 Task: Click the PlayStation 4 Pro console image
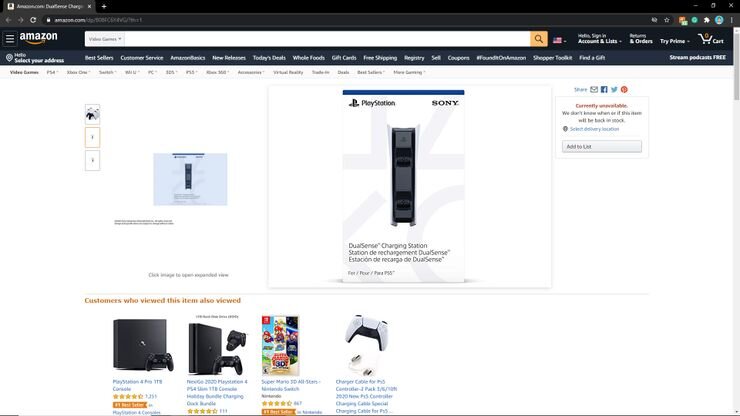[x=143, y=345]
